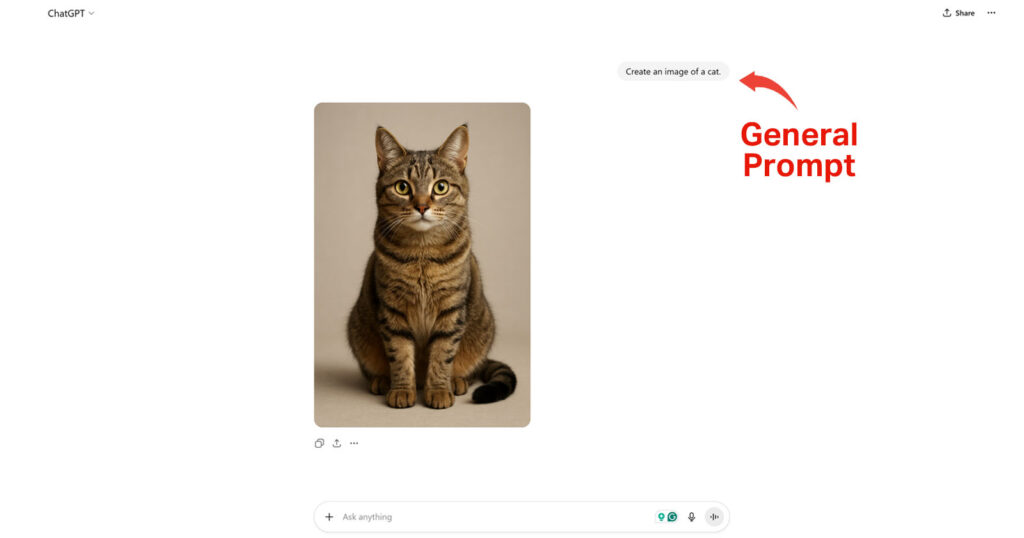This screenshot has height=538, width=1024.
Task: Click the red curved arrow annotation
Action: [x=768, y=88]
